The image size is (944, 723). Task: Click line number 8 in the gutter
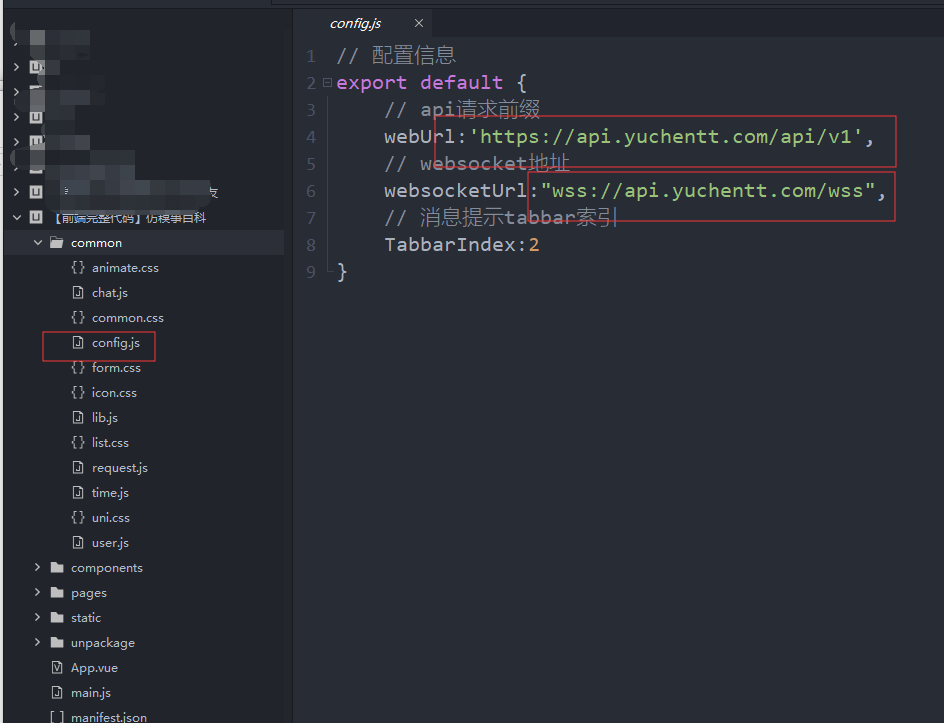311,245
